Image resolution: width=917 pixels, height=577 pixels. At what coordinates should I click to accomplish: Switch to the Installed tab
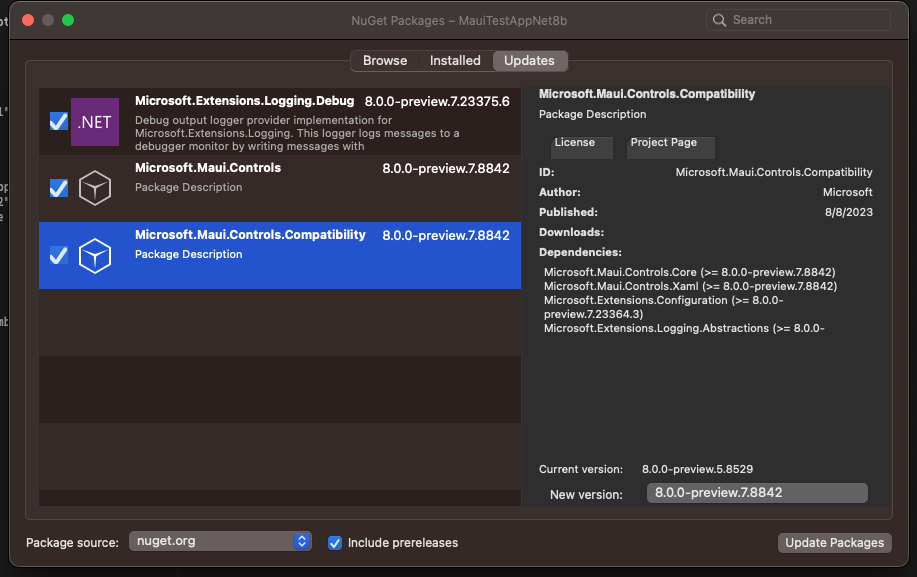pyautogui.click(x=455, y=60)
